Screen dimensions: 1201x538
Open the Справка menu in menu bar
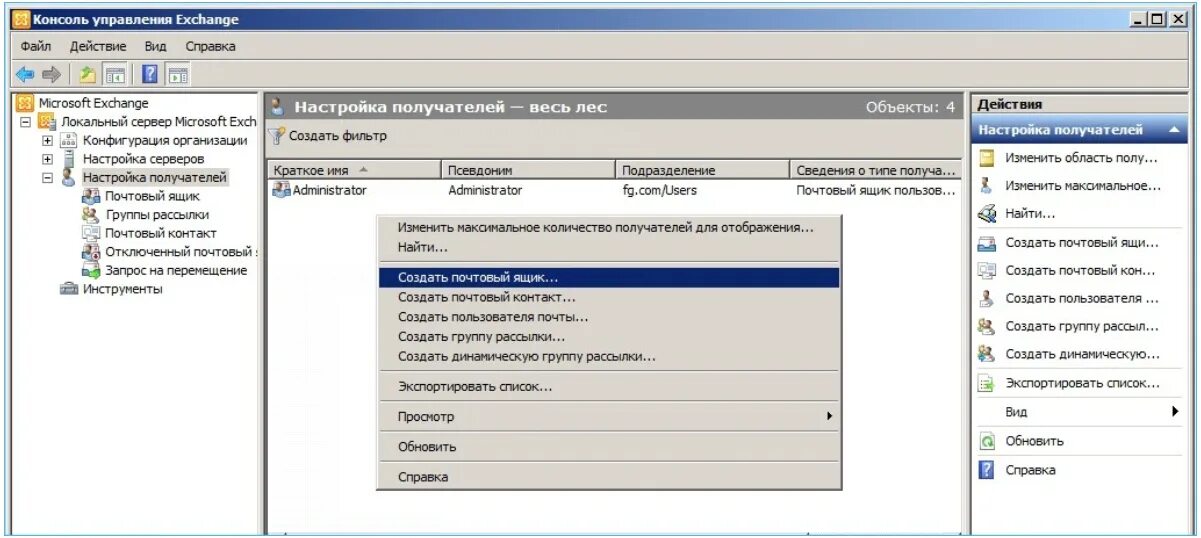click(x=211, y=46)
